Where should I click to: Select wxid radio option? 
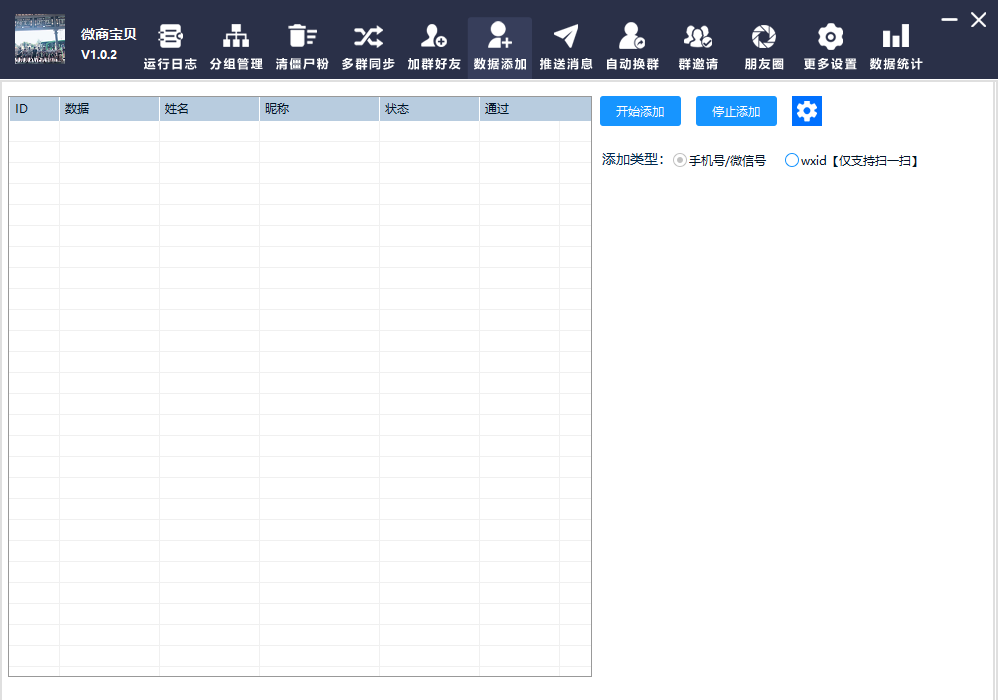(x=792, y=160)
